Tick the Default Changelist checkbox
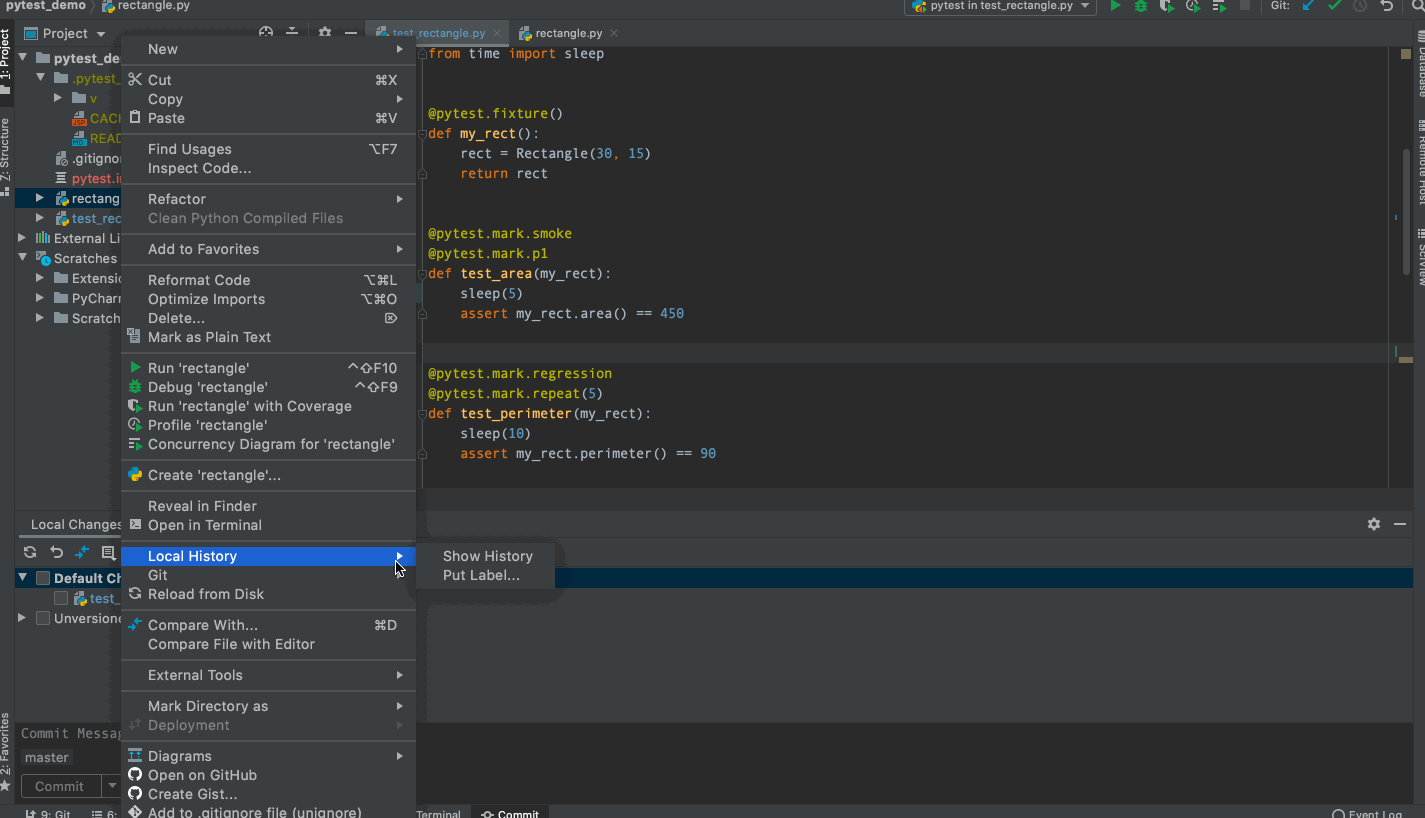The image size is (1425, 818). point(43,578)
